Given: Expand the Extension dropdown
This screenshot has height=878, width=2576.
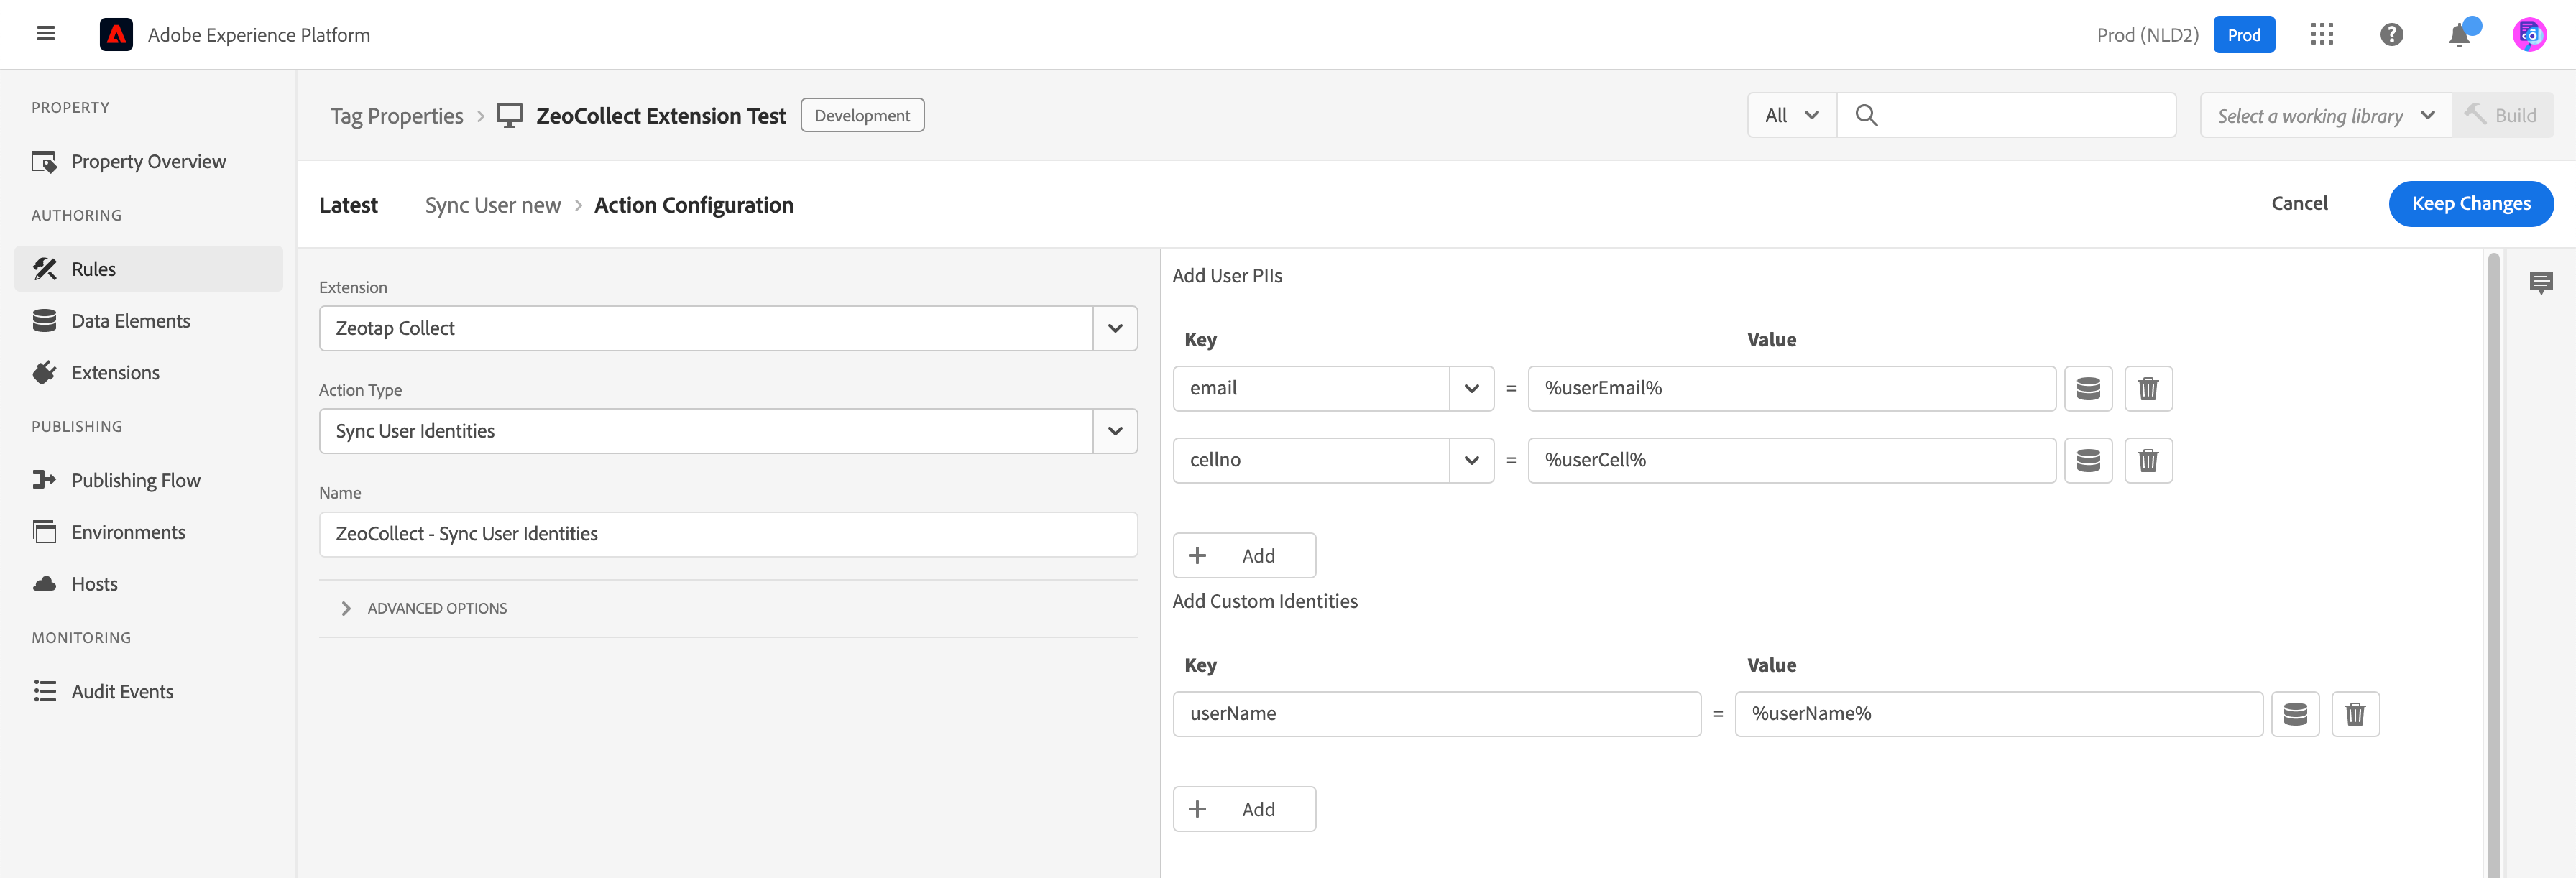Looking at the screenshot, I should (1115, 328).
